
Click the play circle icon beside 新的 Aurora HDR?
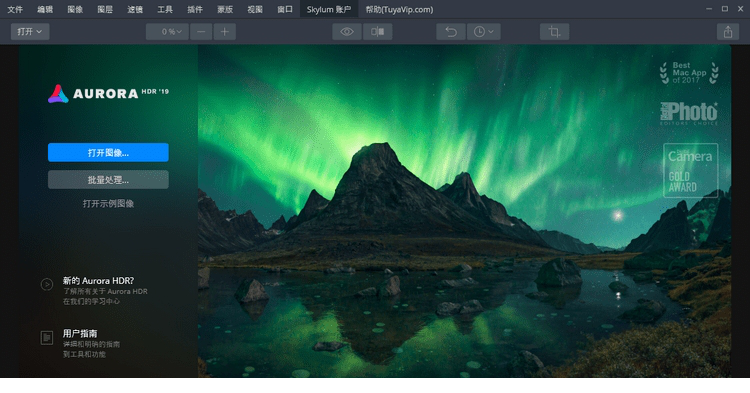pos(46,284)
